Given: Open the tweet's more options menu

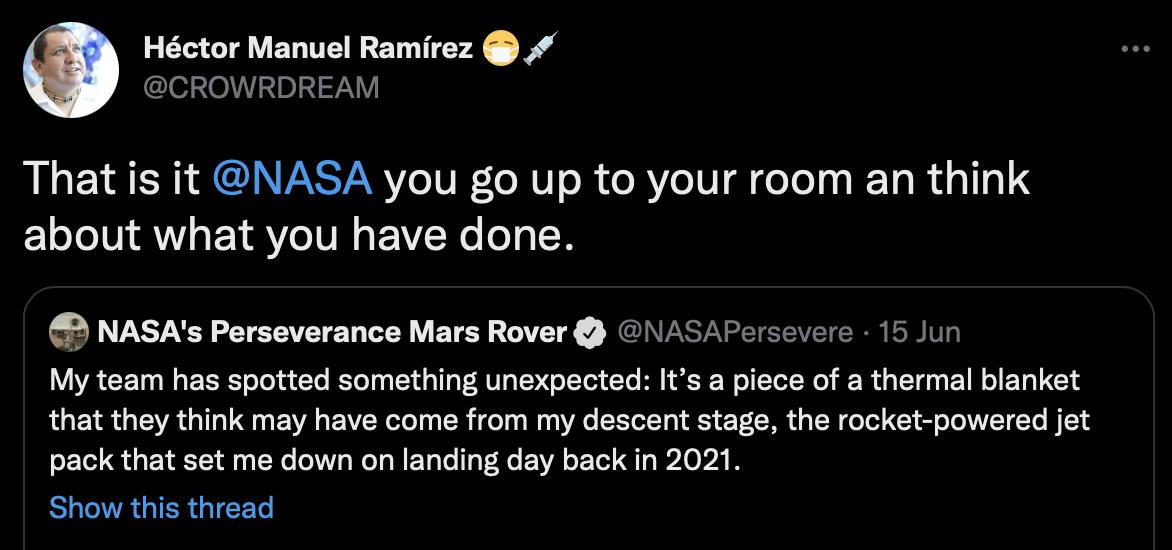Looking at the screenshot, I should coord(1135,48).
